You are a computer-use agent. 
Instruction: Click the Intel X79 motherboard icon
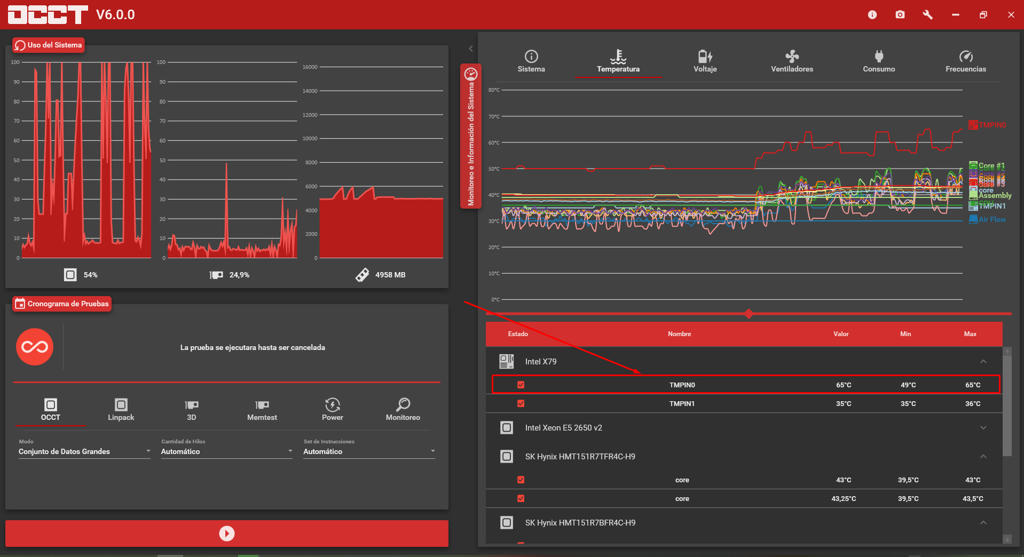click(506, 361)
